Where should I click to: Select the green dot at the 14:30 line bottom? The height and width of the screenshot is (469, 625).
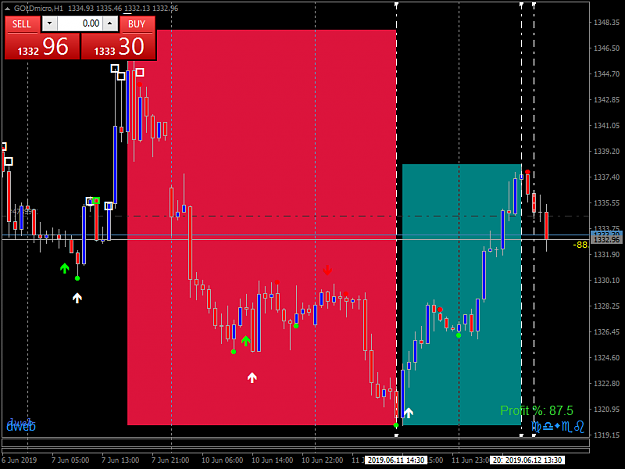pos(396,426)
